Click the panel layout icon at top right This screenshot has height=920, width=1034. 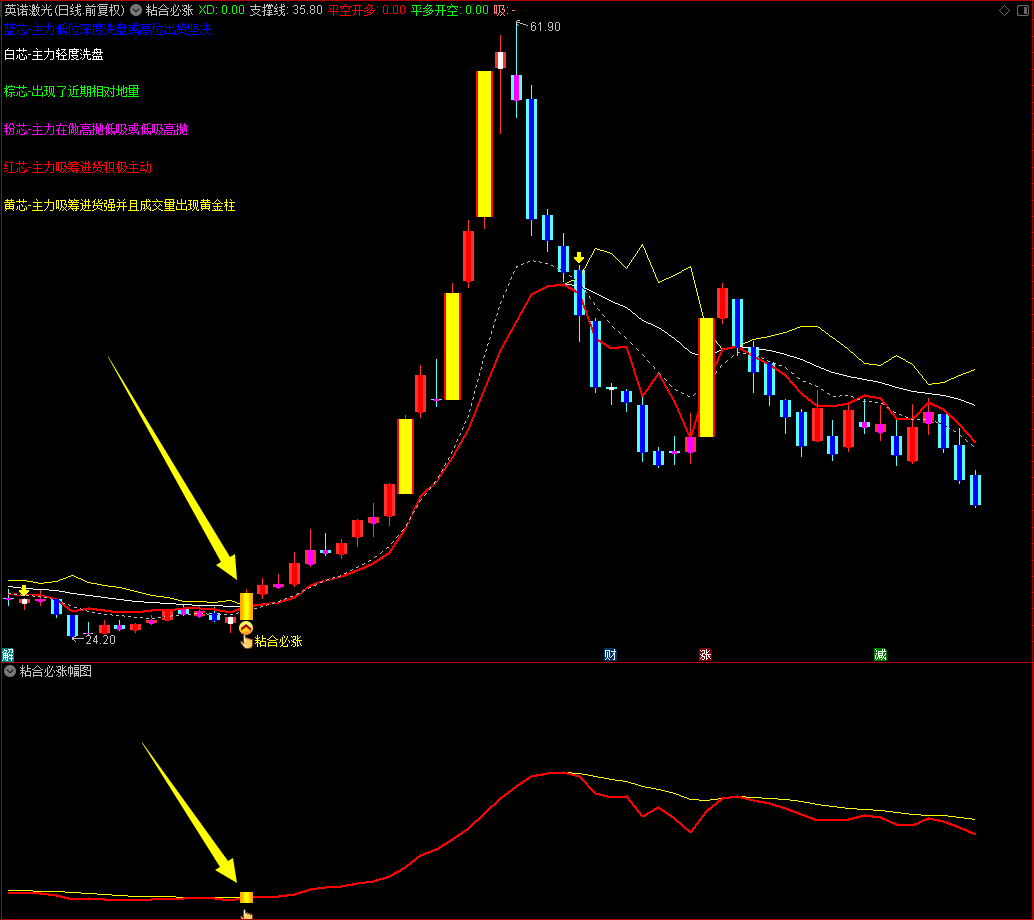tap(1023, 10)
